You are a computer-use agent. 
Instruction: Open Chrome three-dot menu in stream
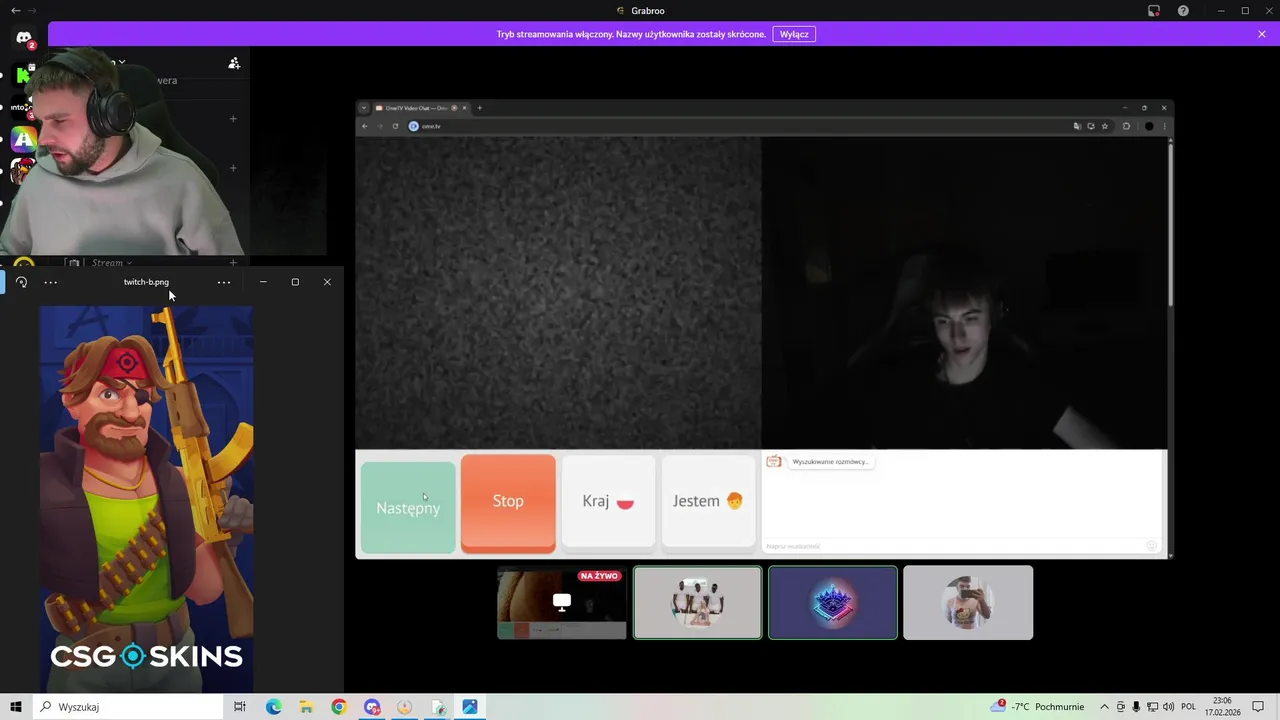[1164, 126]
